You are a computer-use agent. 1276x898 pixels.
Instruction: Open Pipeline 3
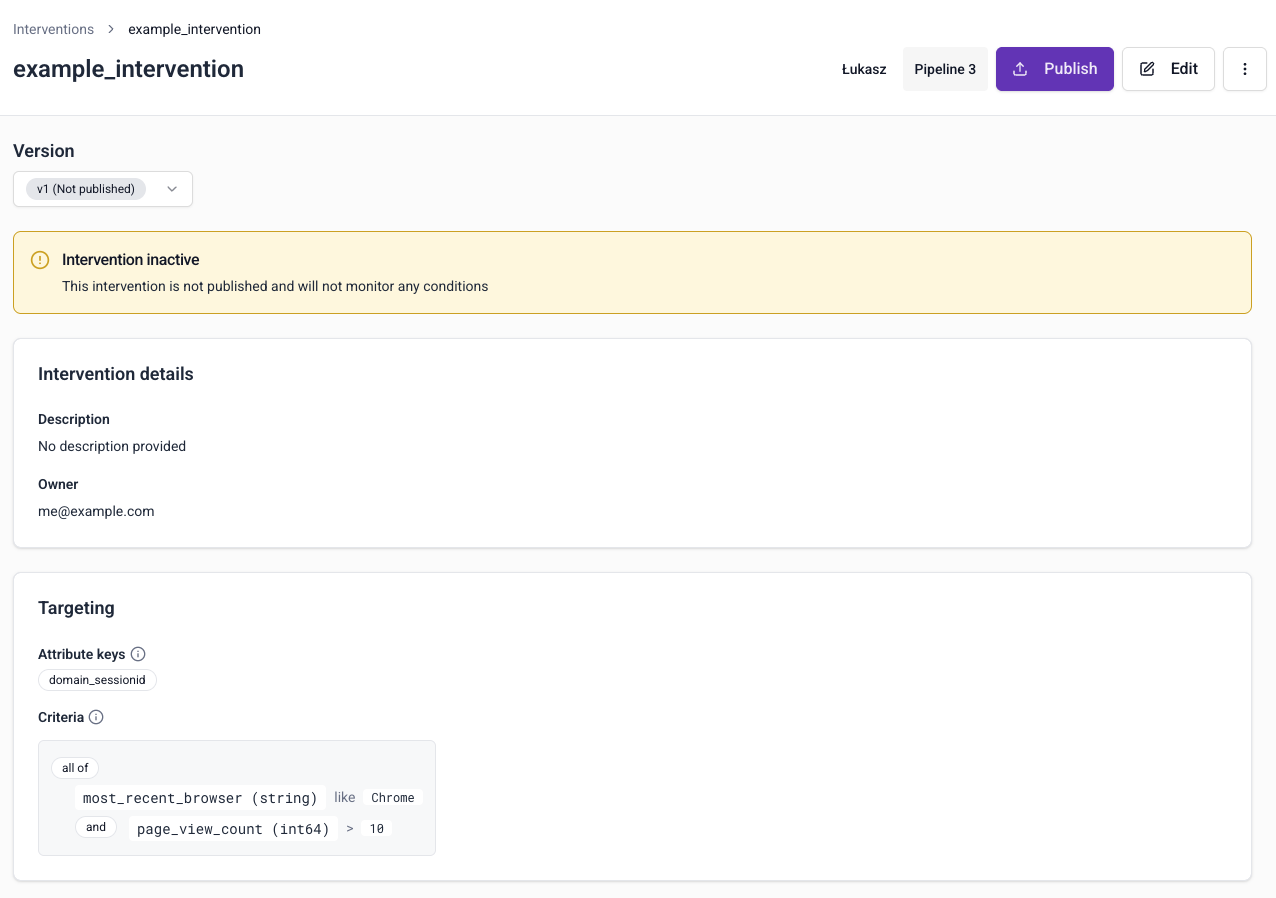944,69
